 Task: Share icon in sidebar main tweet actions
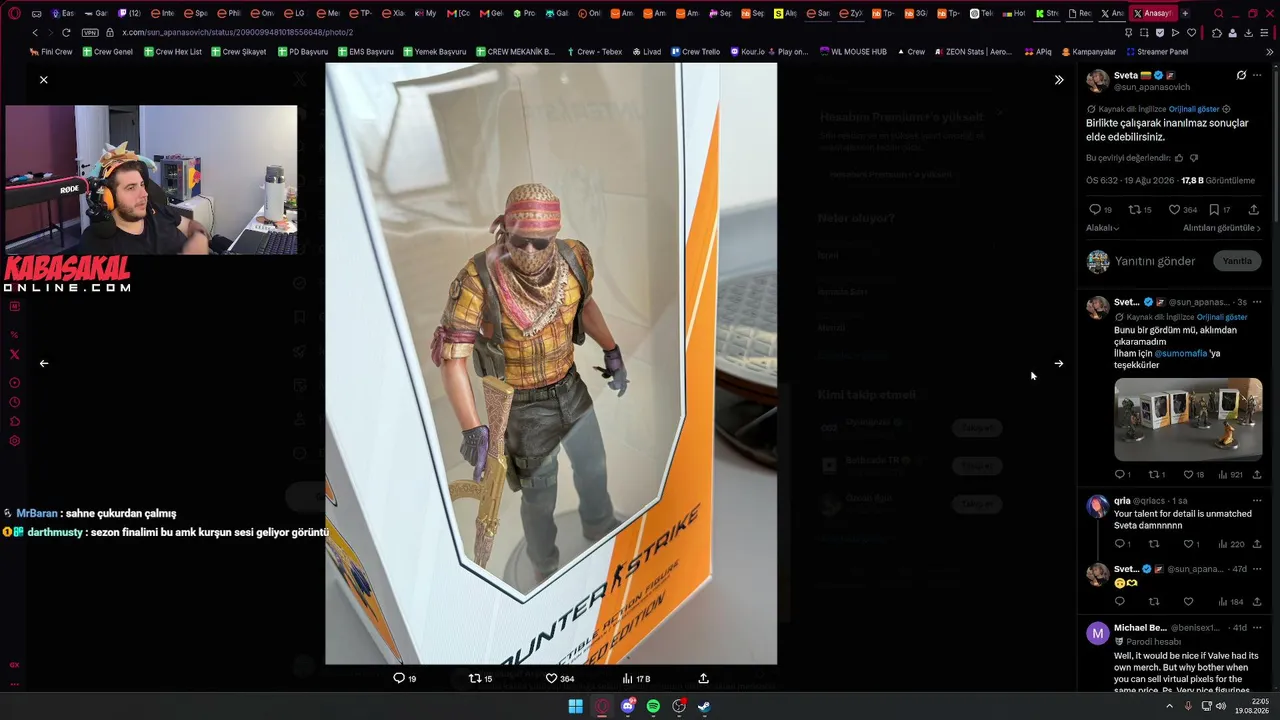tap(1254, 210)
